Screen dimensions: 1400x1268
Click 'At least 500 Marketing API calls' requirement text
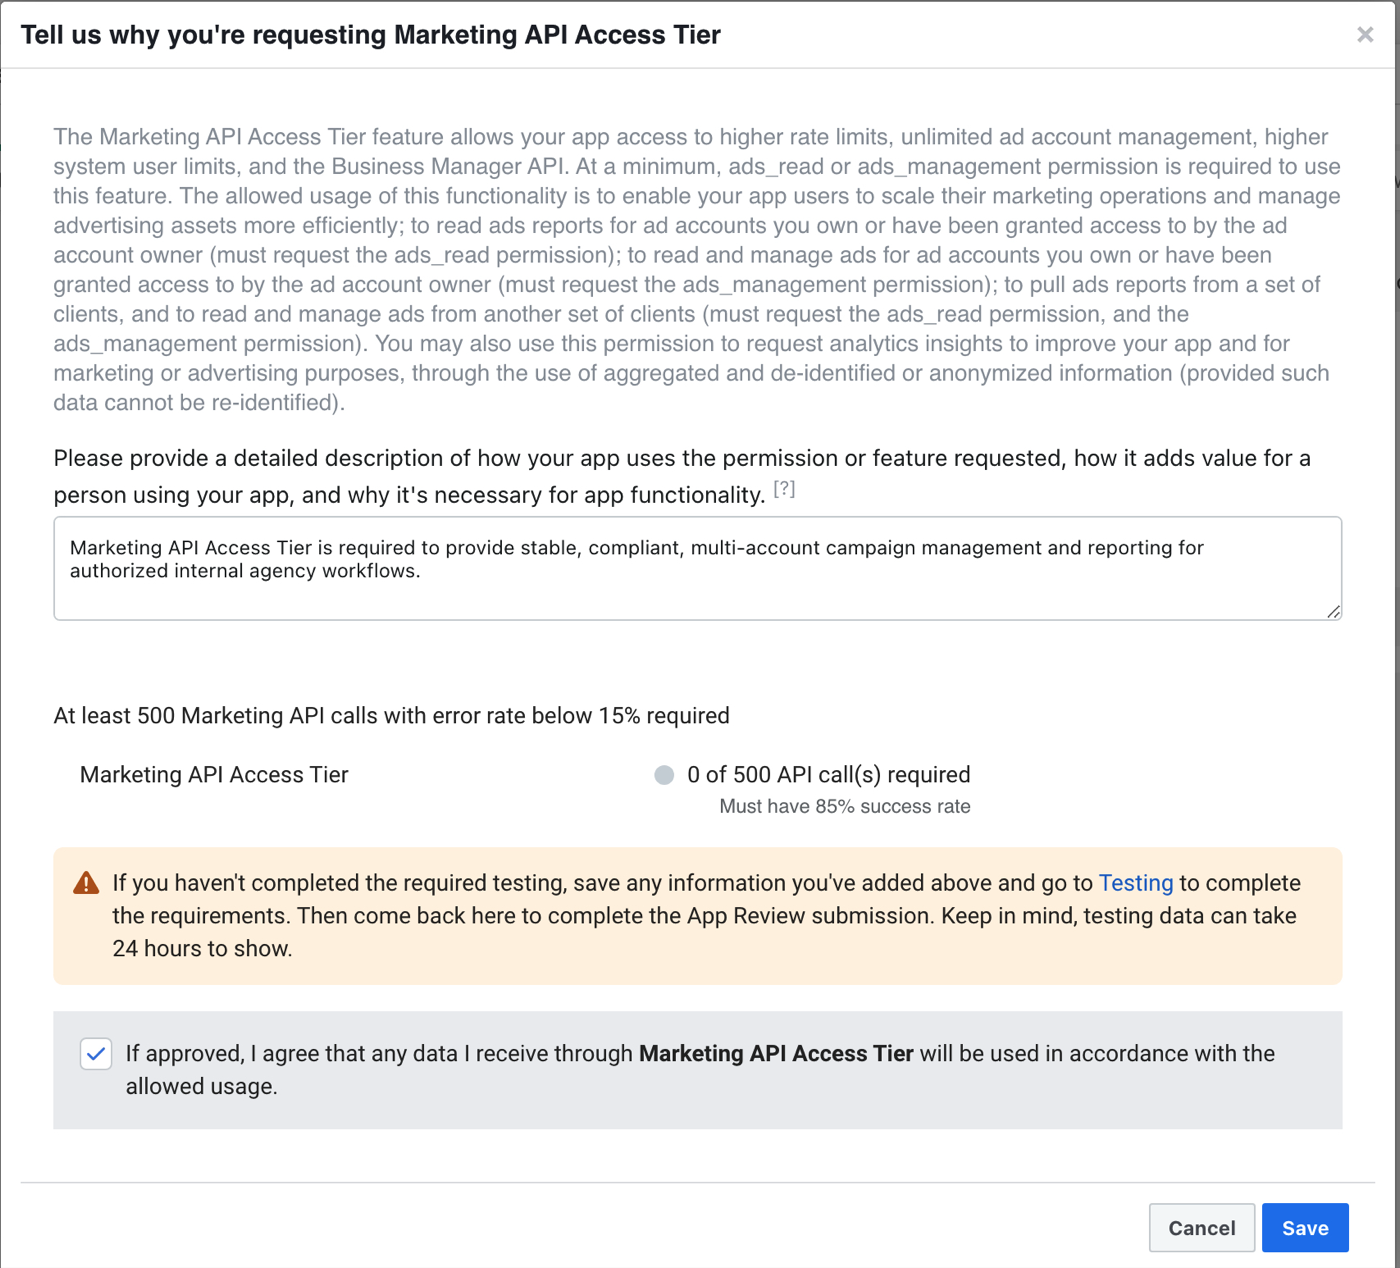(392, 716)
